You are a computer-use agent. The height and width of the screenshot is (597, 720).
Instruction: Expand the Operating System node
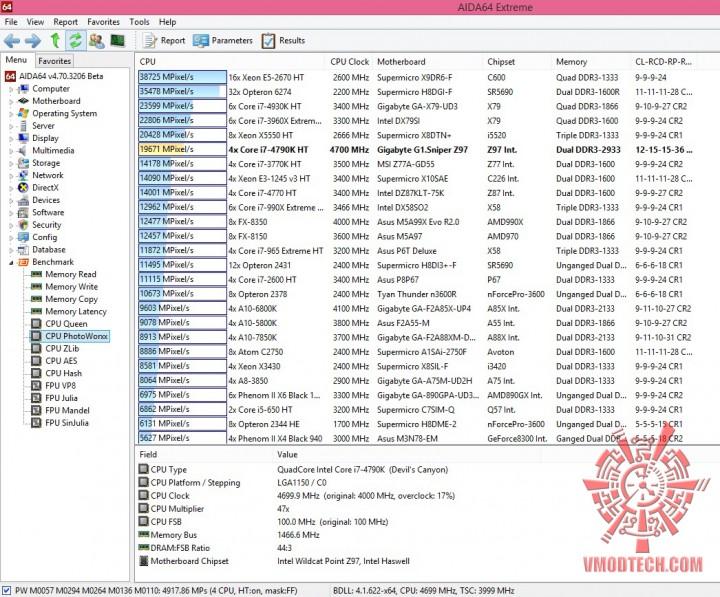pos(11,114)
